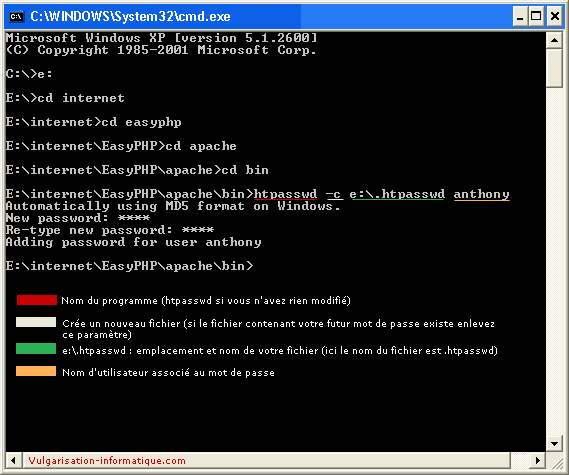The width and height of the screenshot is (569, 475).
Task: Minimize the cmd.exe window
Action: pos(520,17)
